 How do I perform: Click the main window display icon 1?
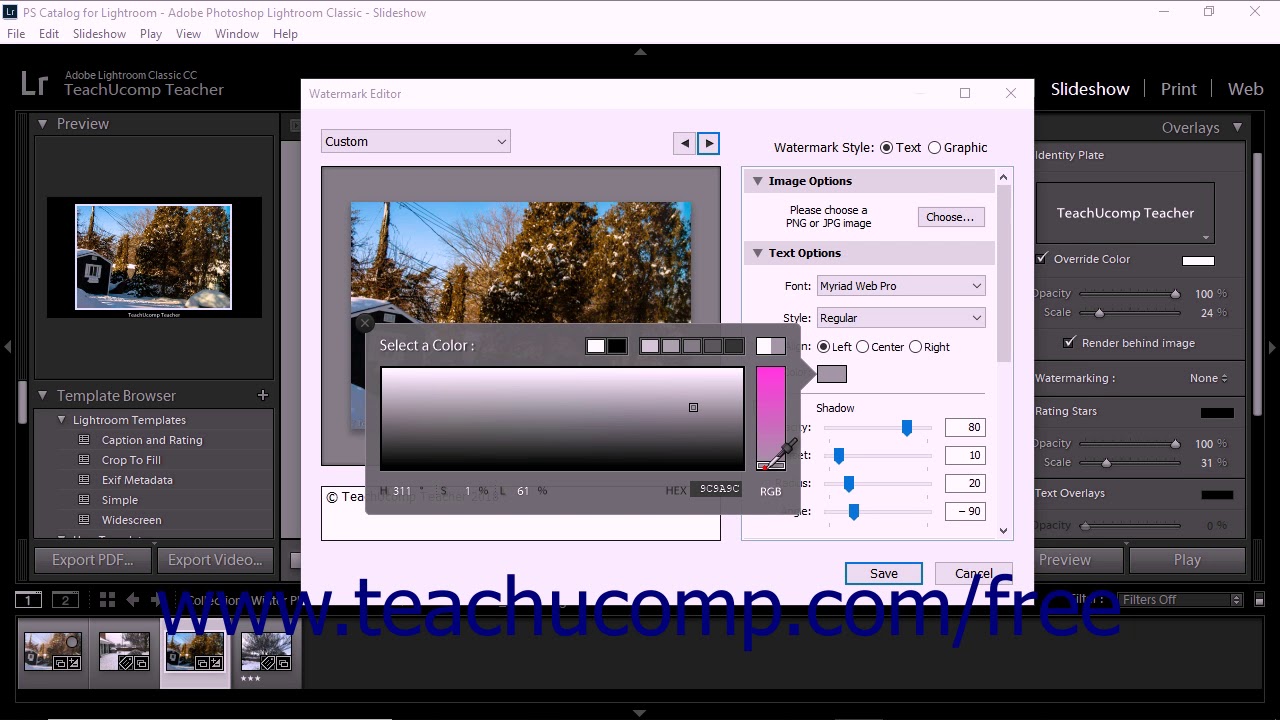(28, 600)
